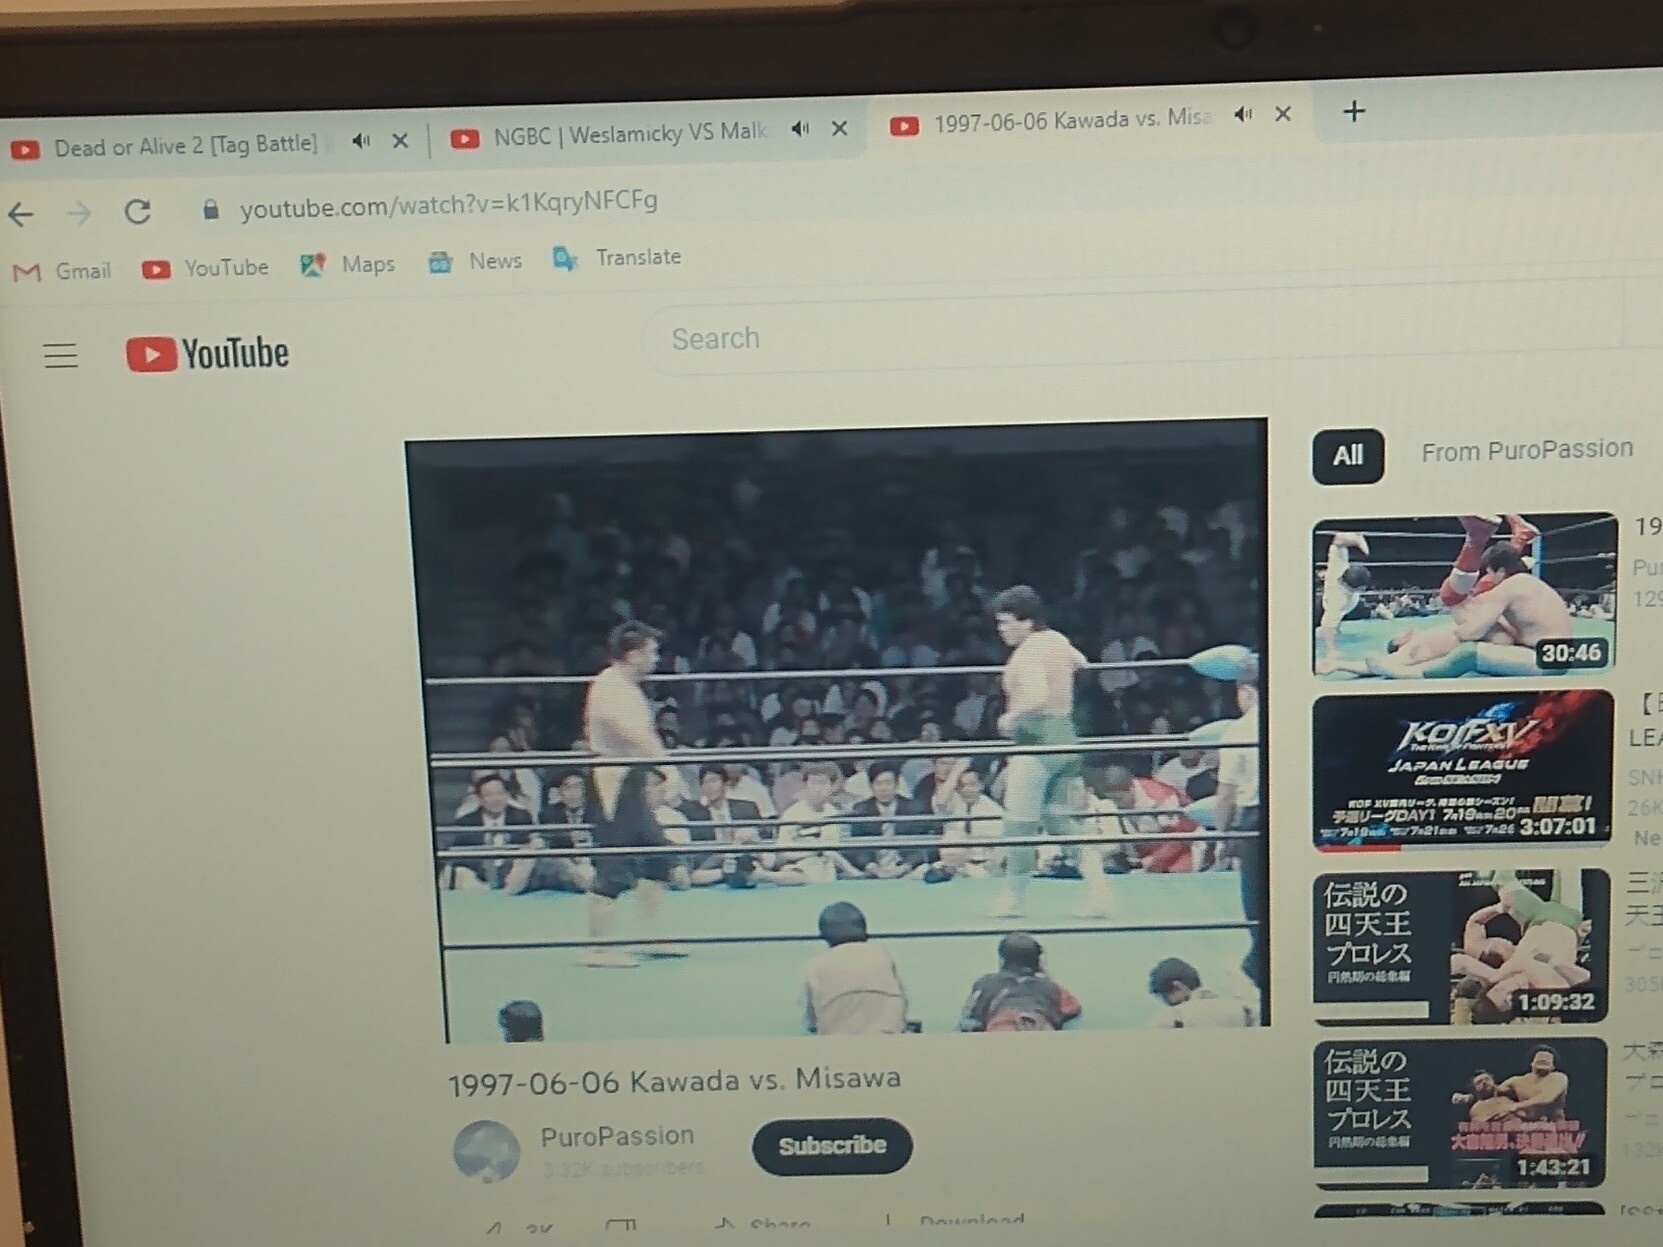Select the From PuroPassion filter chip

pyautogui.click(x=1526, y=451)
